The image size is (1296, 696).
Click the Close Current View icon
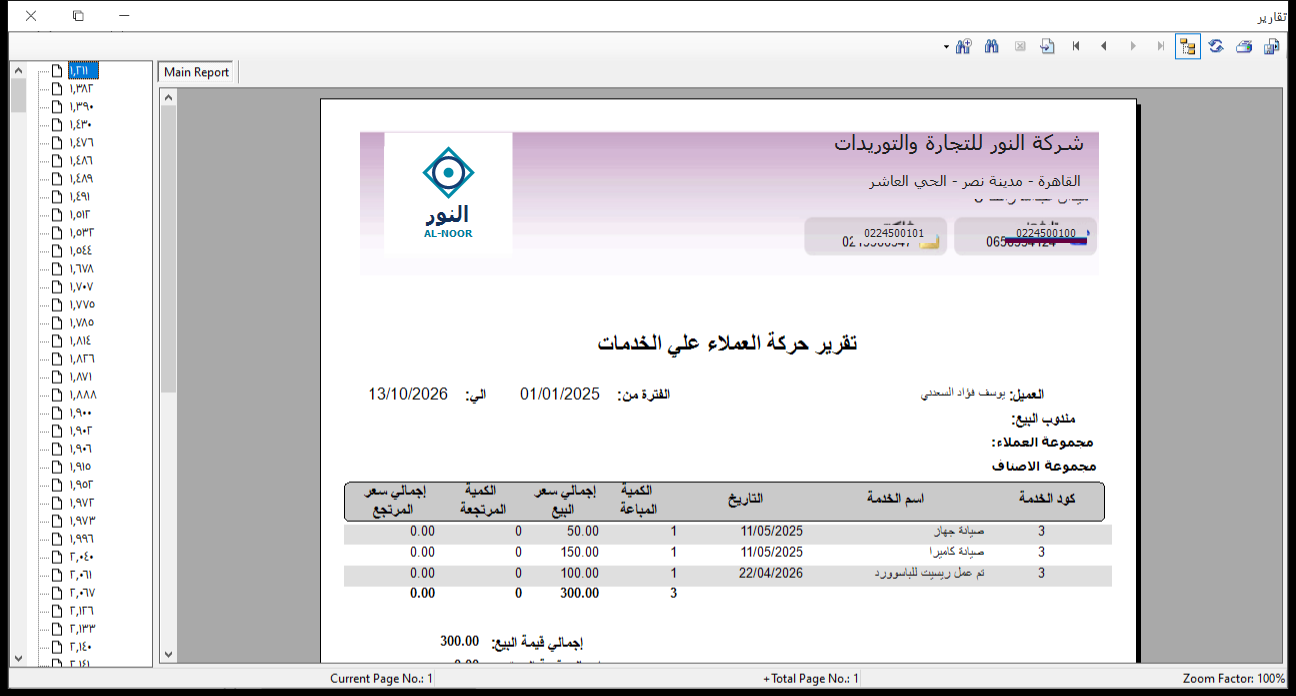pyautogui.click(x=1020, y=46)
